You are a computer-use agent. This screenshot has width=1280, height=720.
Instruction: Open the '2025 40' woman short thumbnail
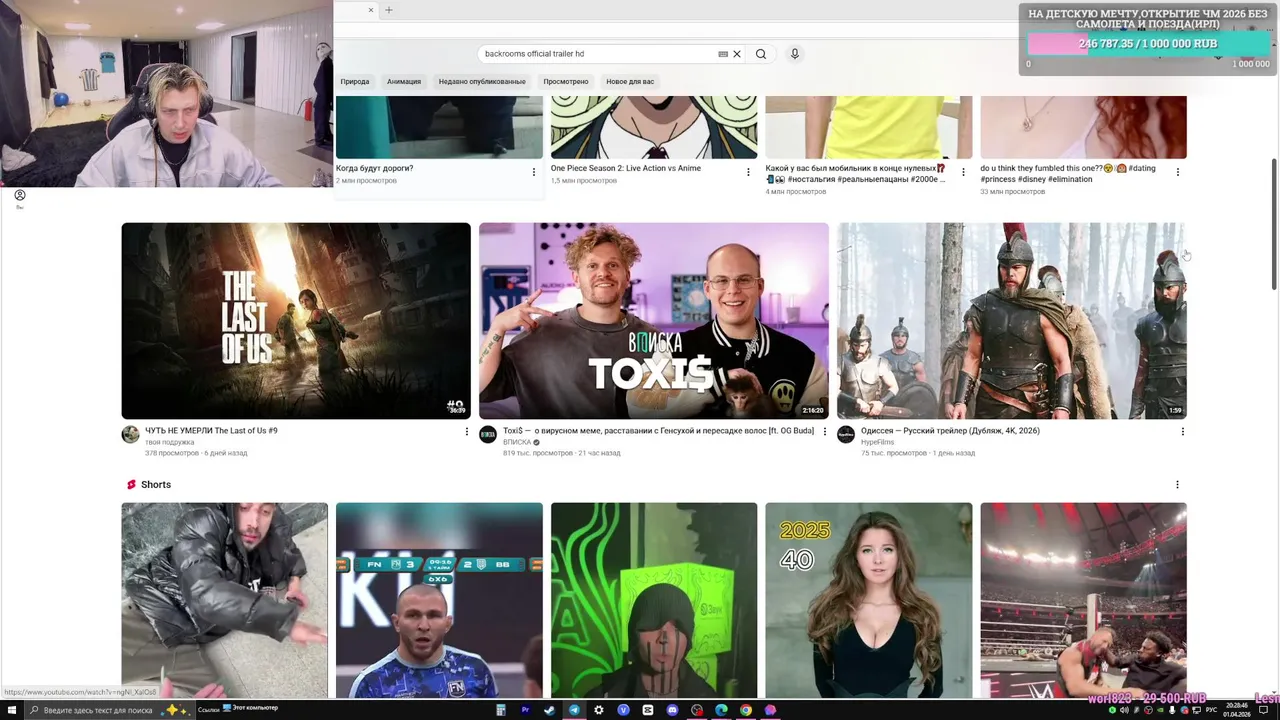(x=868, y=600)
